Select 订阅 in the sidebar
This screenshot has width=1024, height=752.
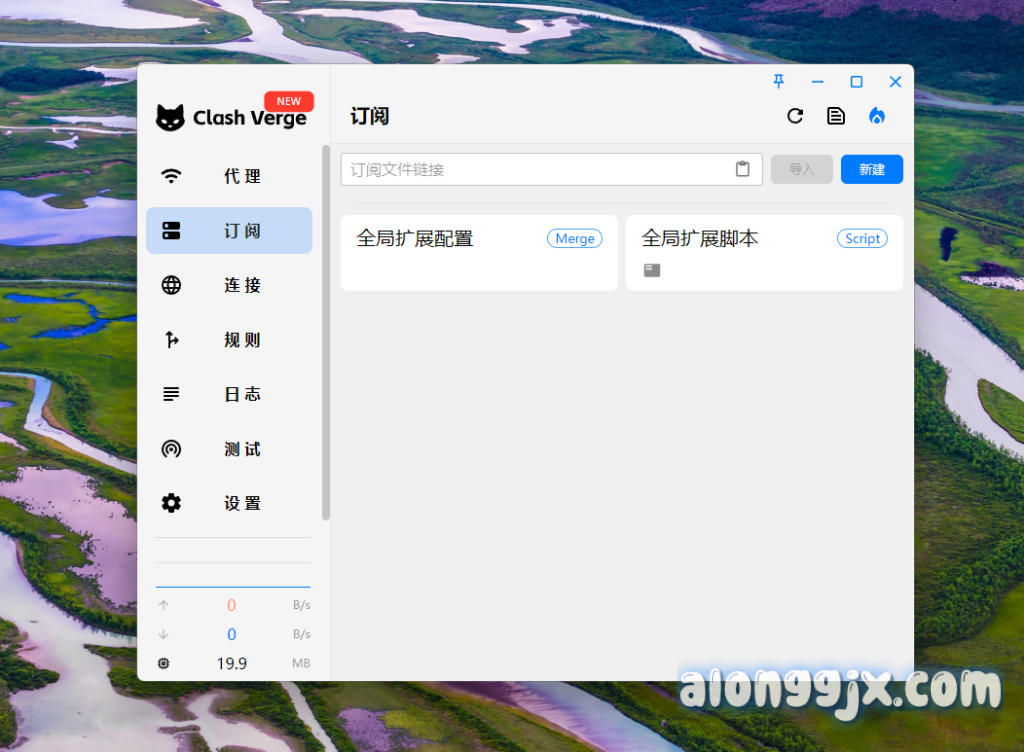pyautogui.click(x=229, y=231)
